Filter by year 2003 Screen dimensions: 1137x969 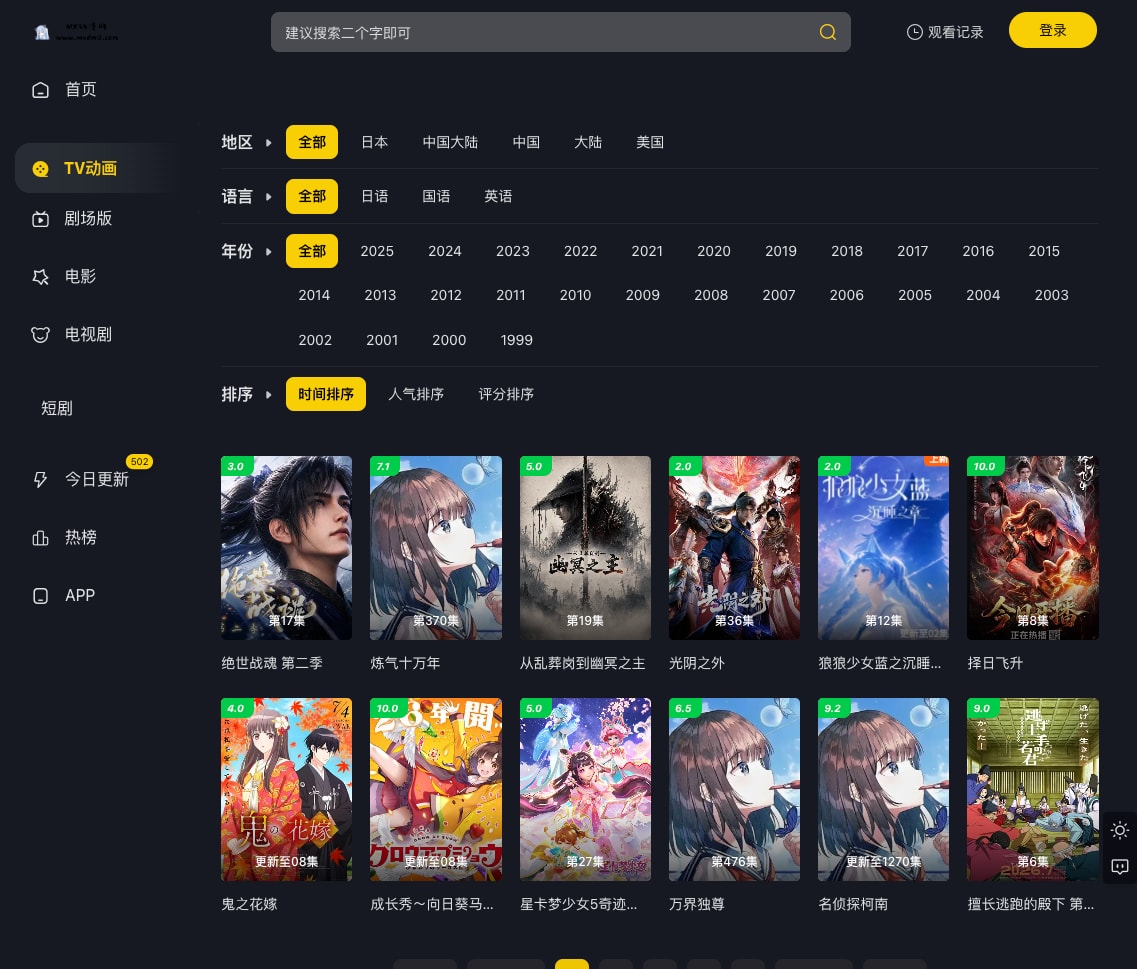[x=1051, y=295]
